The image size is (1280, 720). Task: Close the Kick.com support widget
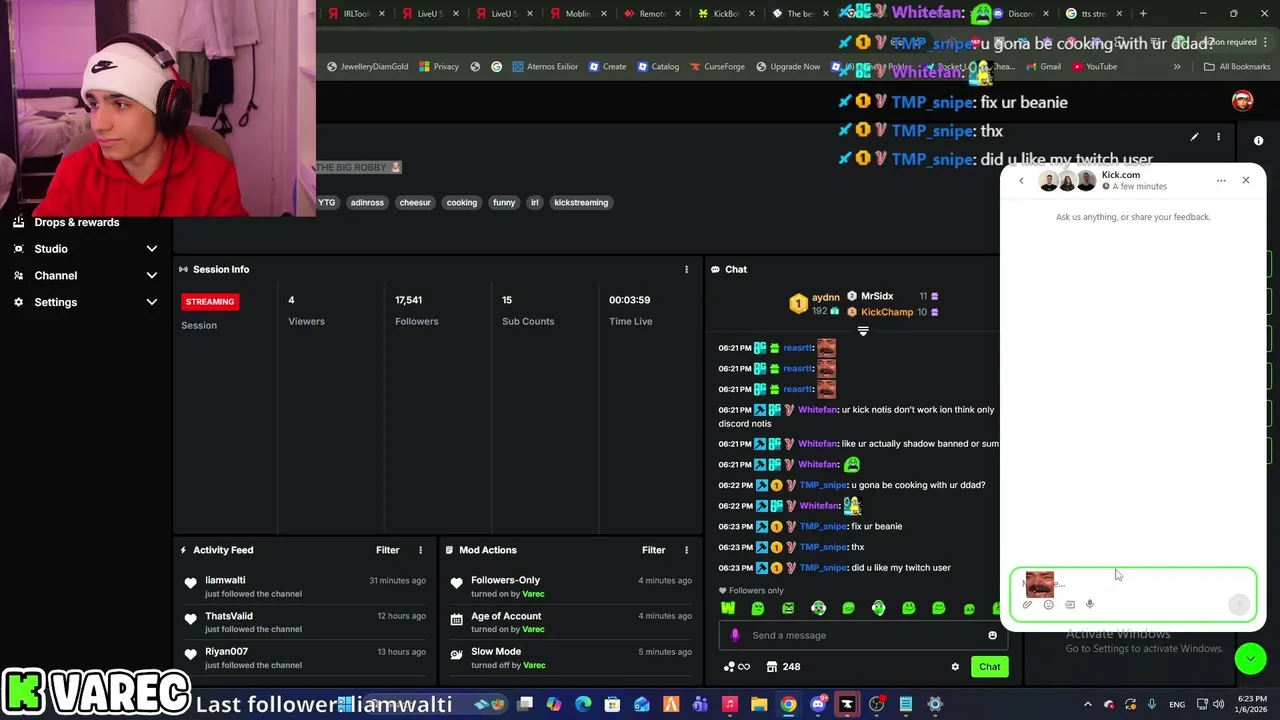(1246, 180)
